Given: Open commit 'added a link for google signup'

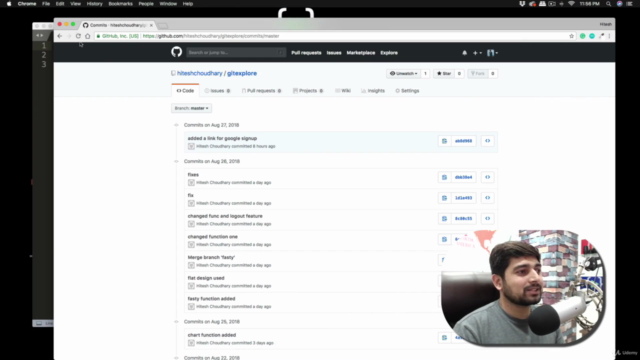Looking at the screenshot, I should click(222, 138).
